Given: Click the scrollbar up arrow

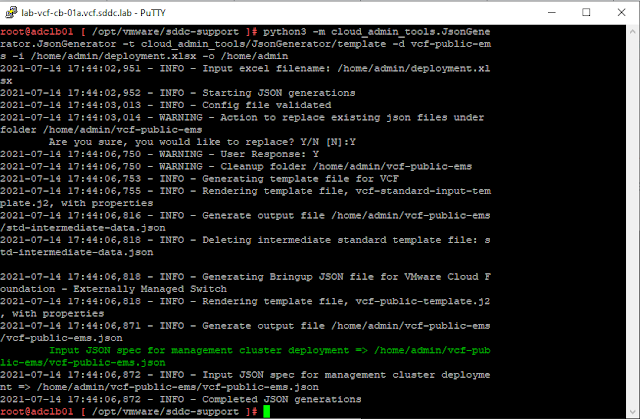Looking at the screenshot, I should [x=633, y=31].
